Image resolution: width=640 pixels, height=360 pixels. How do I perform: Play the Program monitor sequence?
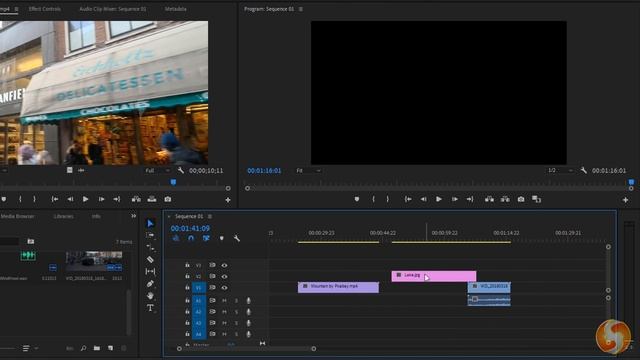pos(439,199)
